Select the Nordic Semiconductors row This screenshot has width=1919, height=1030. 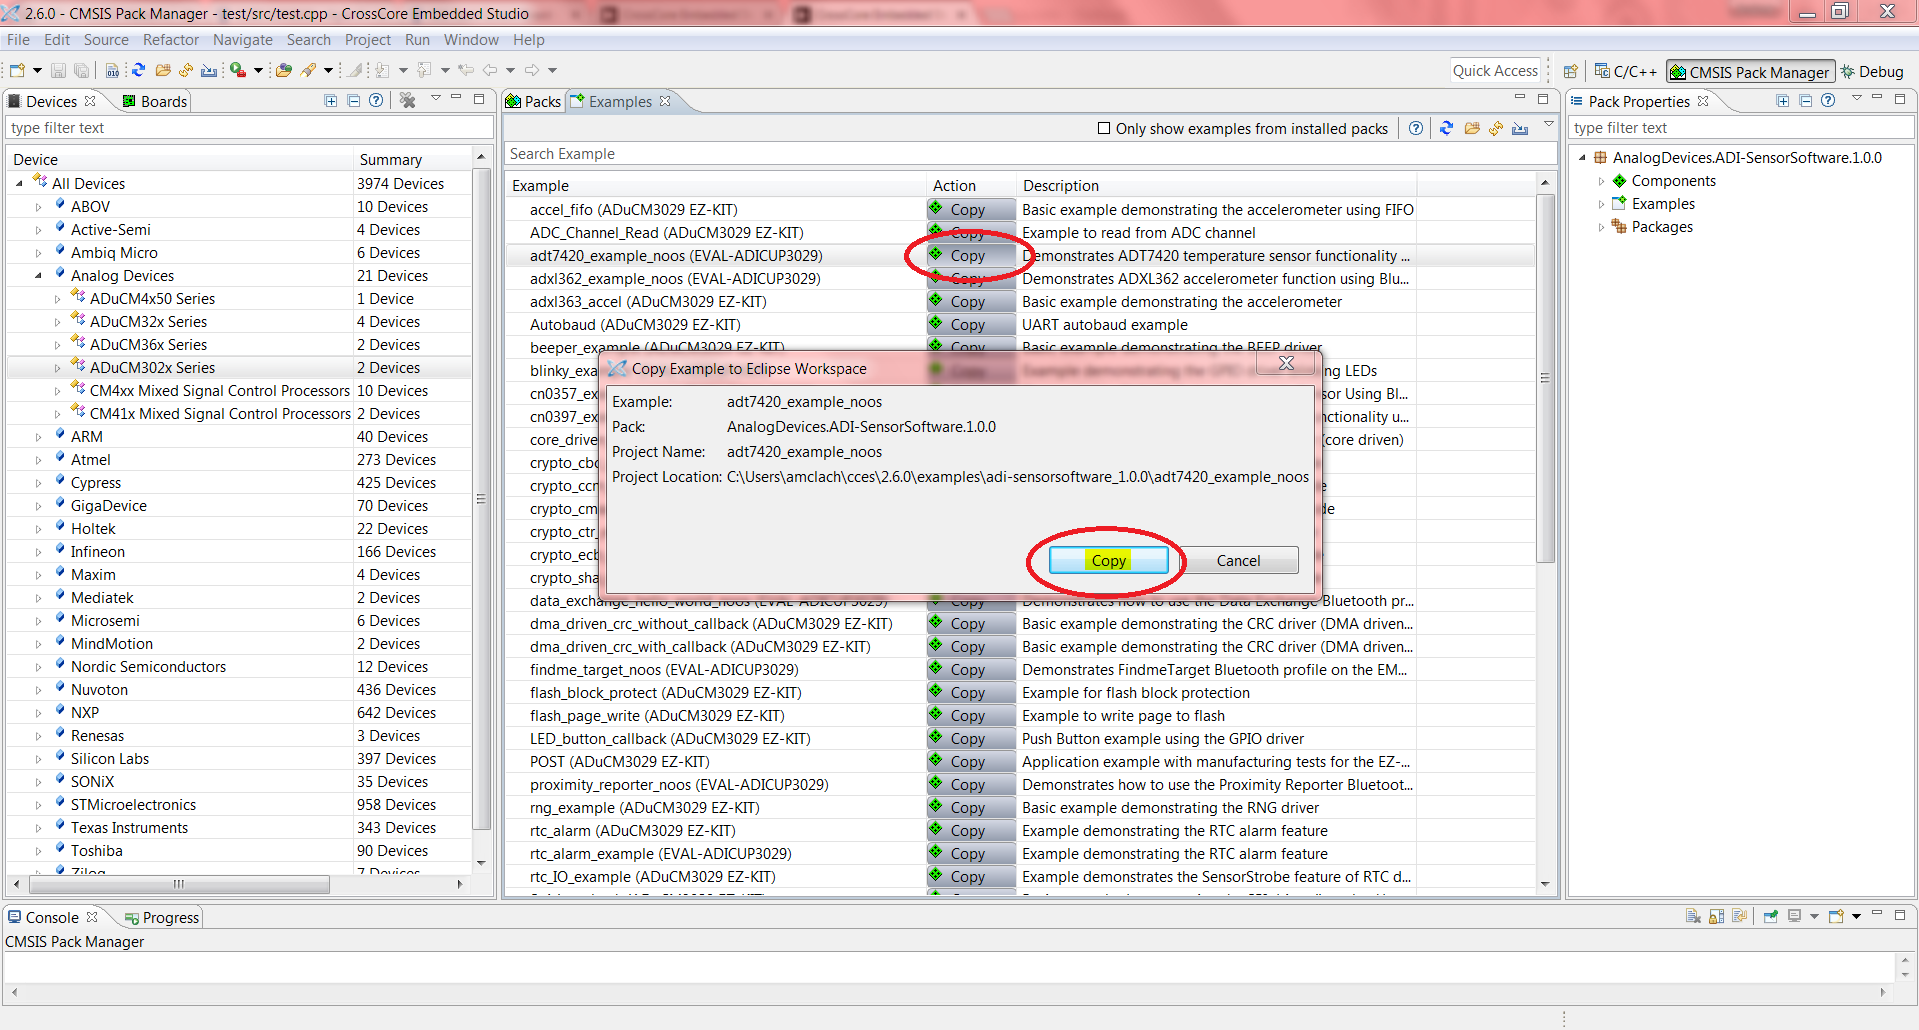(240, 667)
